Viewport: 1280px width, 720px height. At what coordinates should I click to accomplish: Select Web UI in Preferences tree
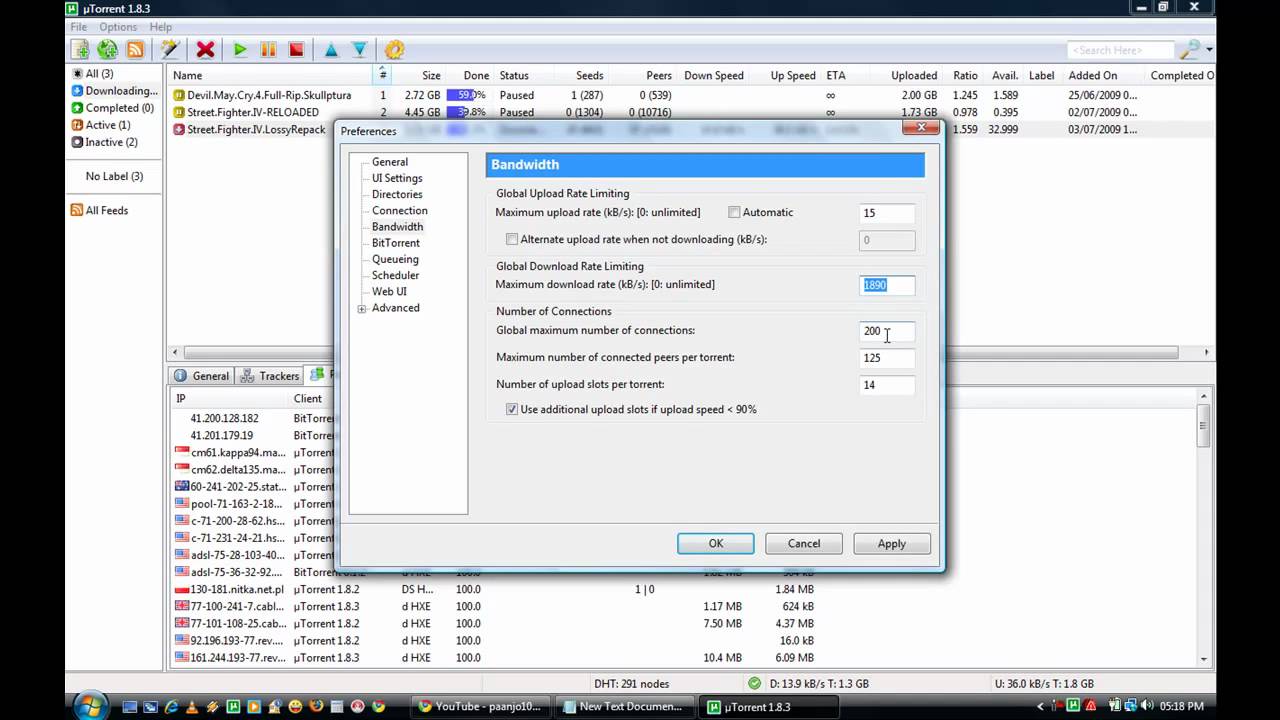389,291
